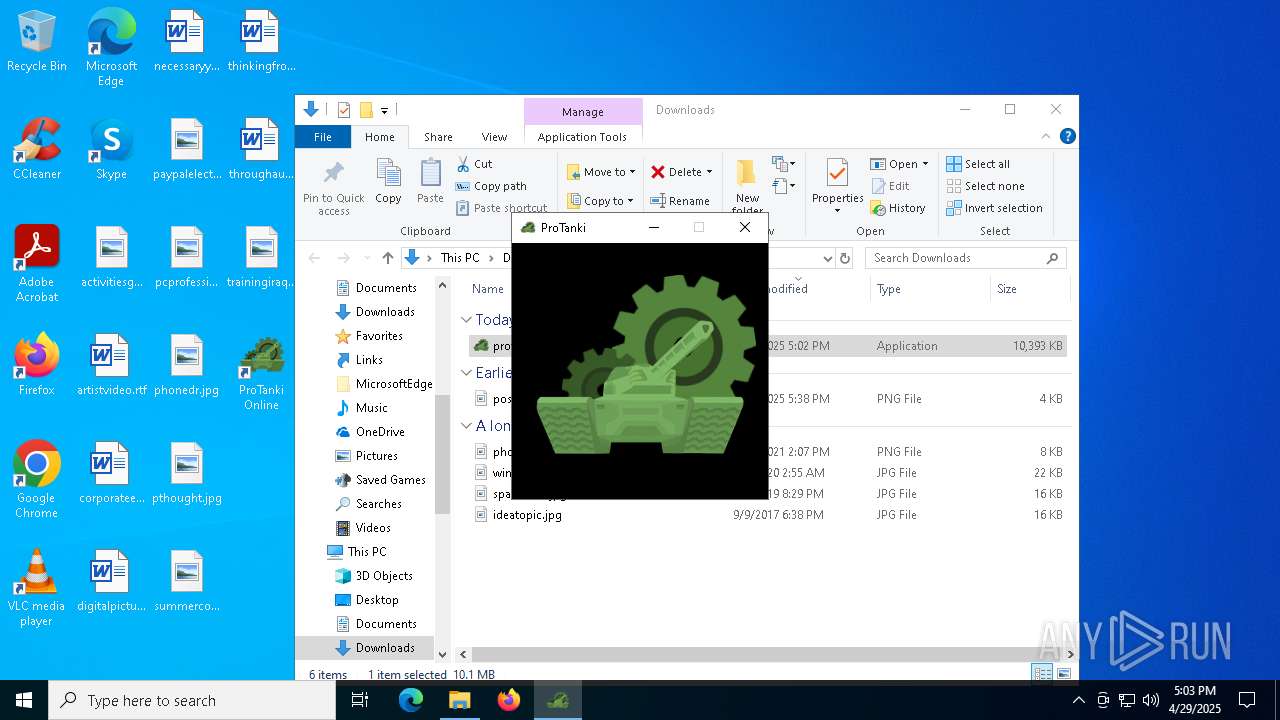Click the volume tray icon
The image size is (1280, 720).
click(x=1151, y=700)
